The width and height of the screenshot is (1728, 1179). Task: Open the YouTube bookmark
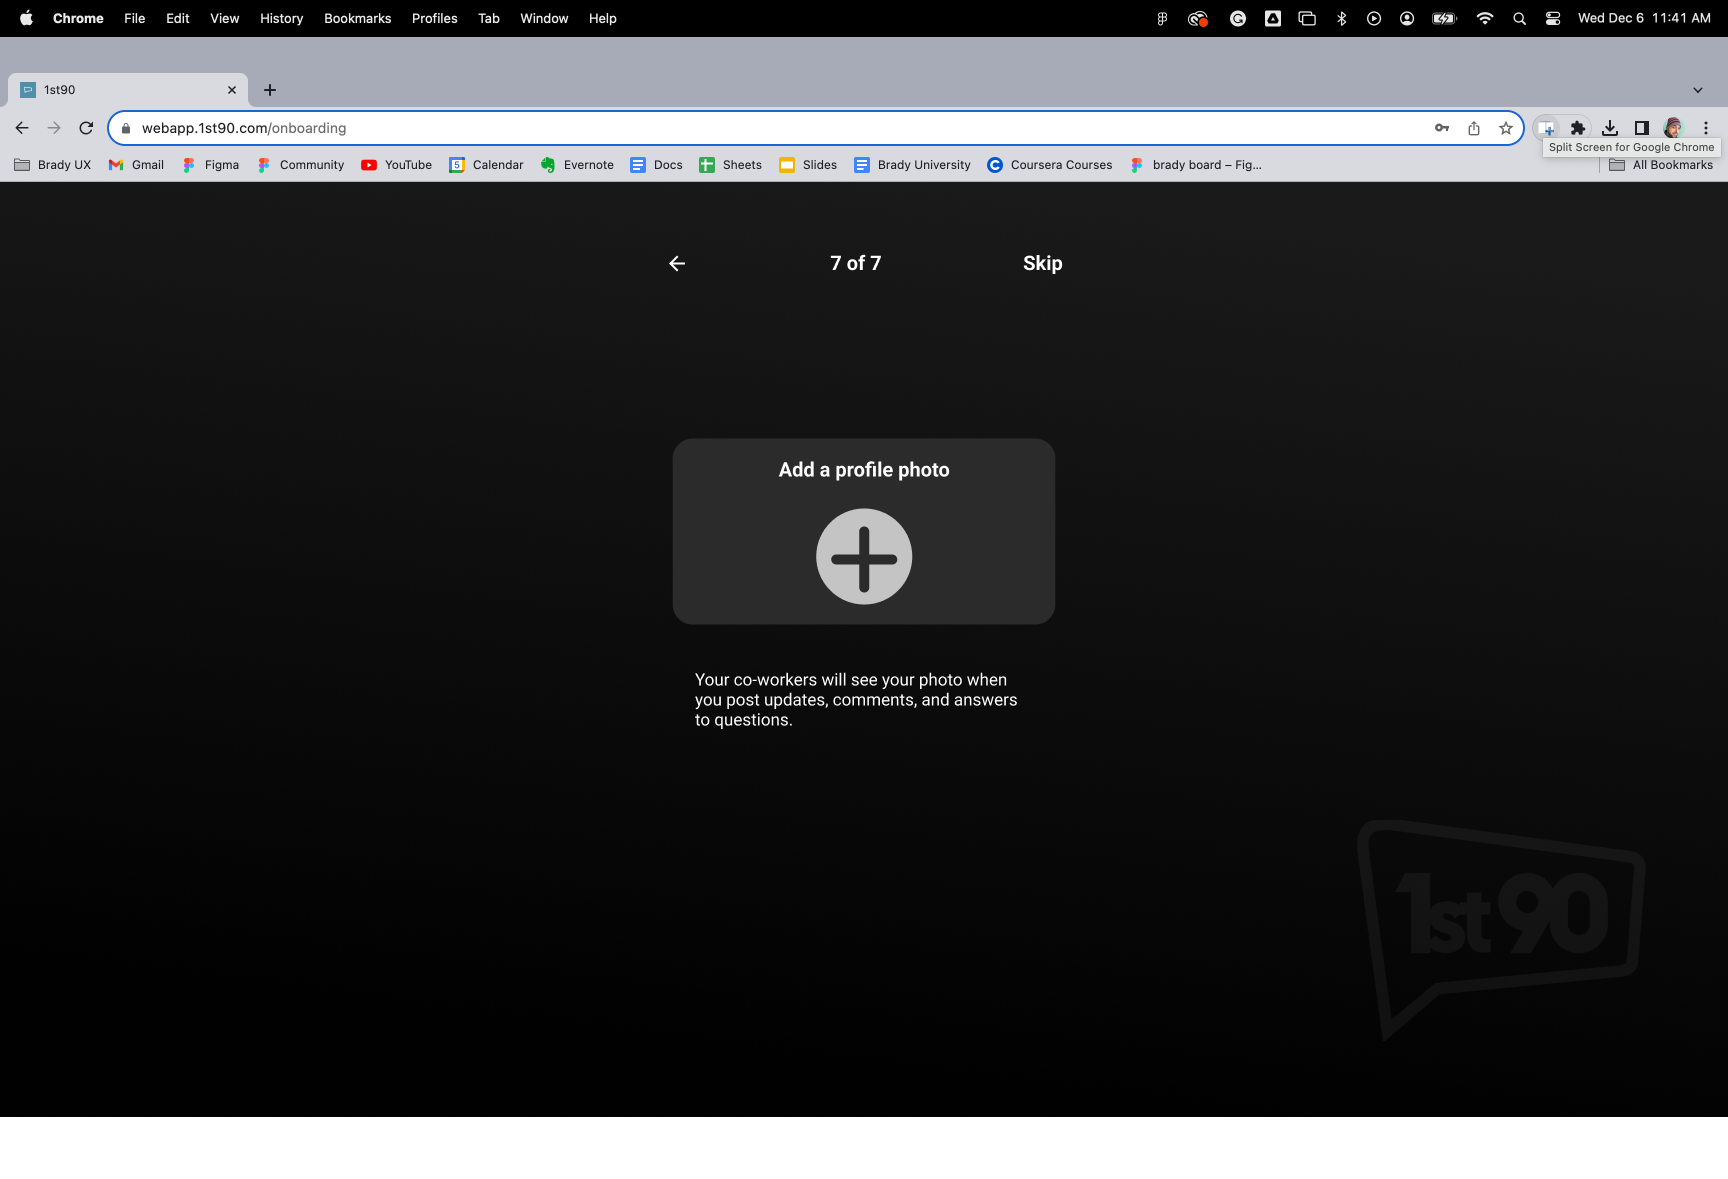[x=397, y=165]
